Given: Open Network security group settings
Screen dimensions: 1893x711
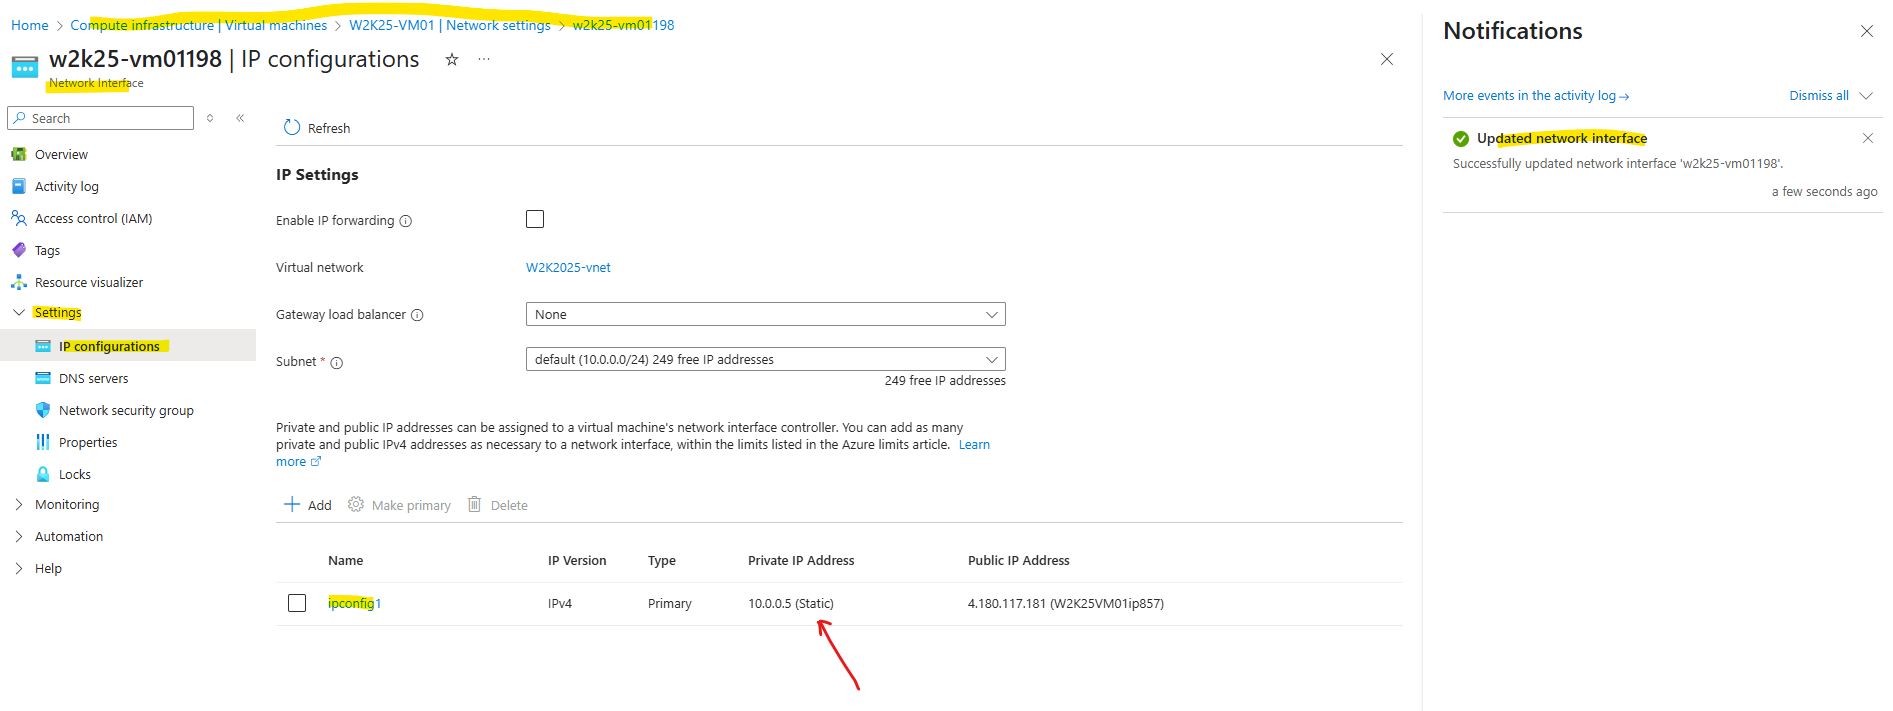Looking at the screenshot, I should click(126, 411).
